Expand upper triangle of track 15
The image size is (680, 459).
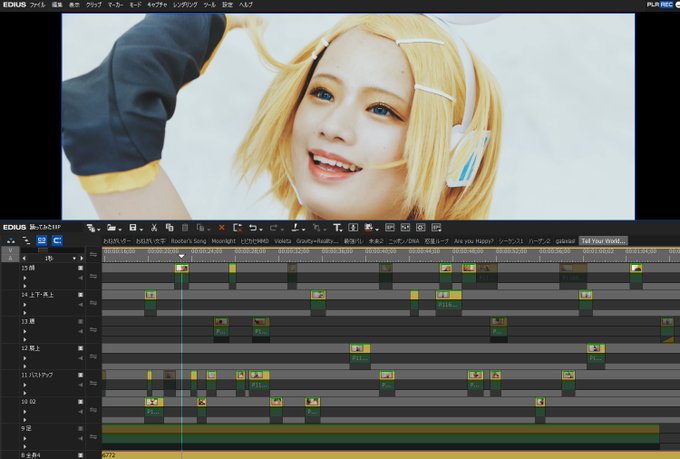point(25,278)
